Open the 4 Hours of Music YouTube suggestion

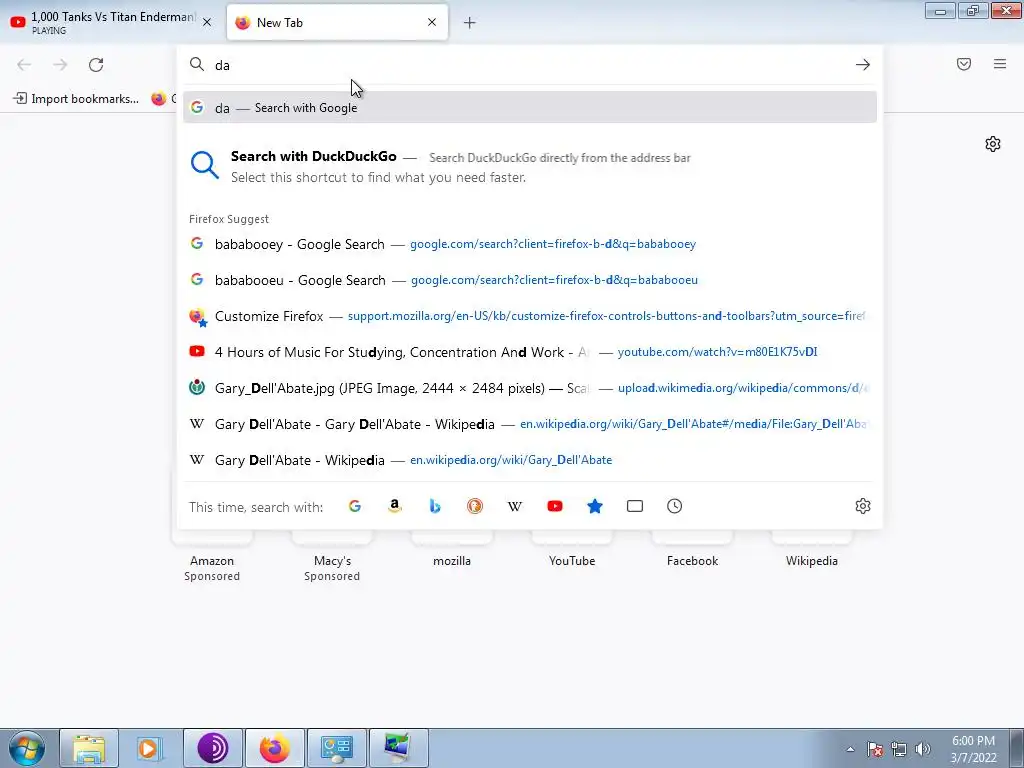click(530, 352)
